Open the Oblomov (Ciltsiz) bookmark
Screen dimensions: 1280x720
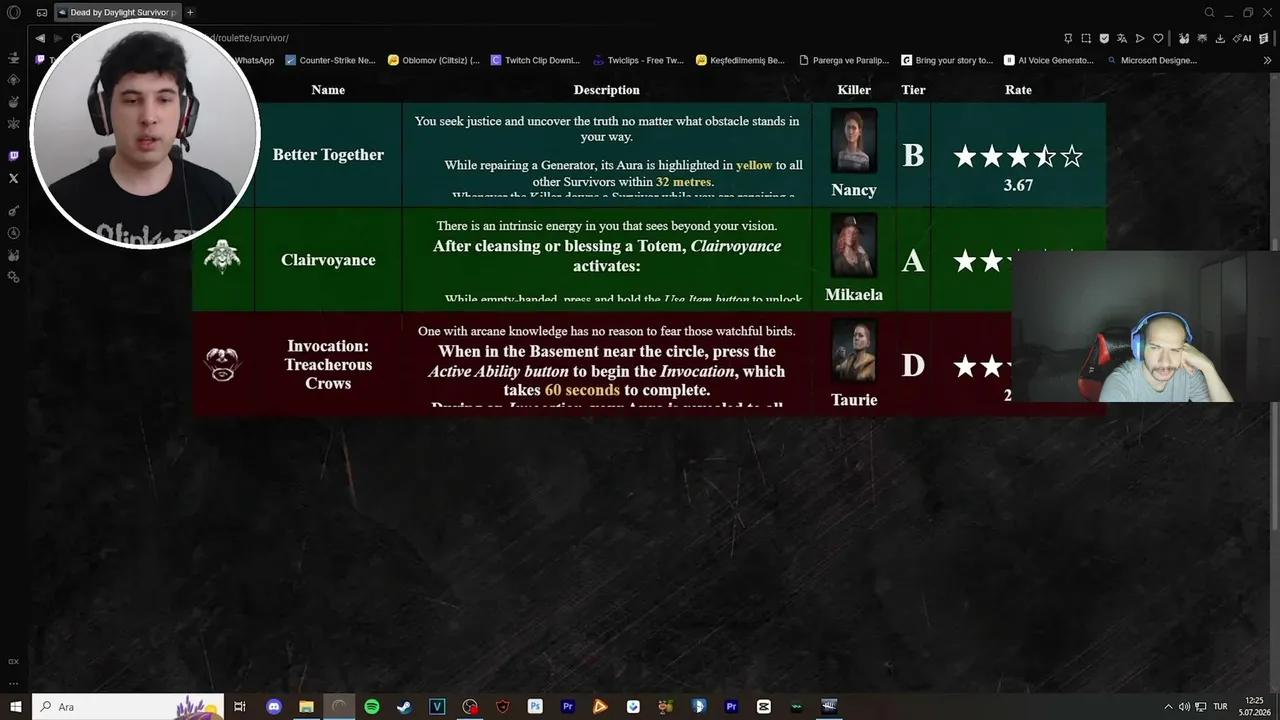click(434, 60)
